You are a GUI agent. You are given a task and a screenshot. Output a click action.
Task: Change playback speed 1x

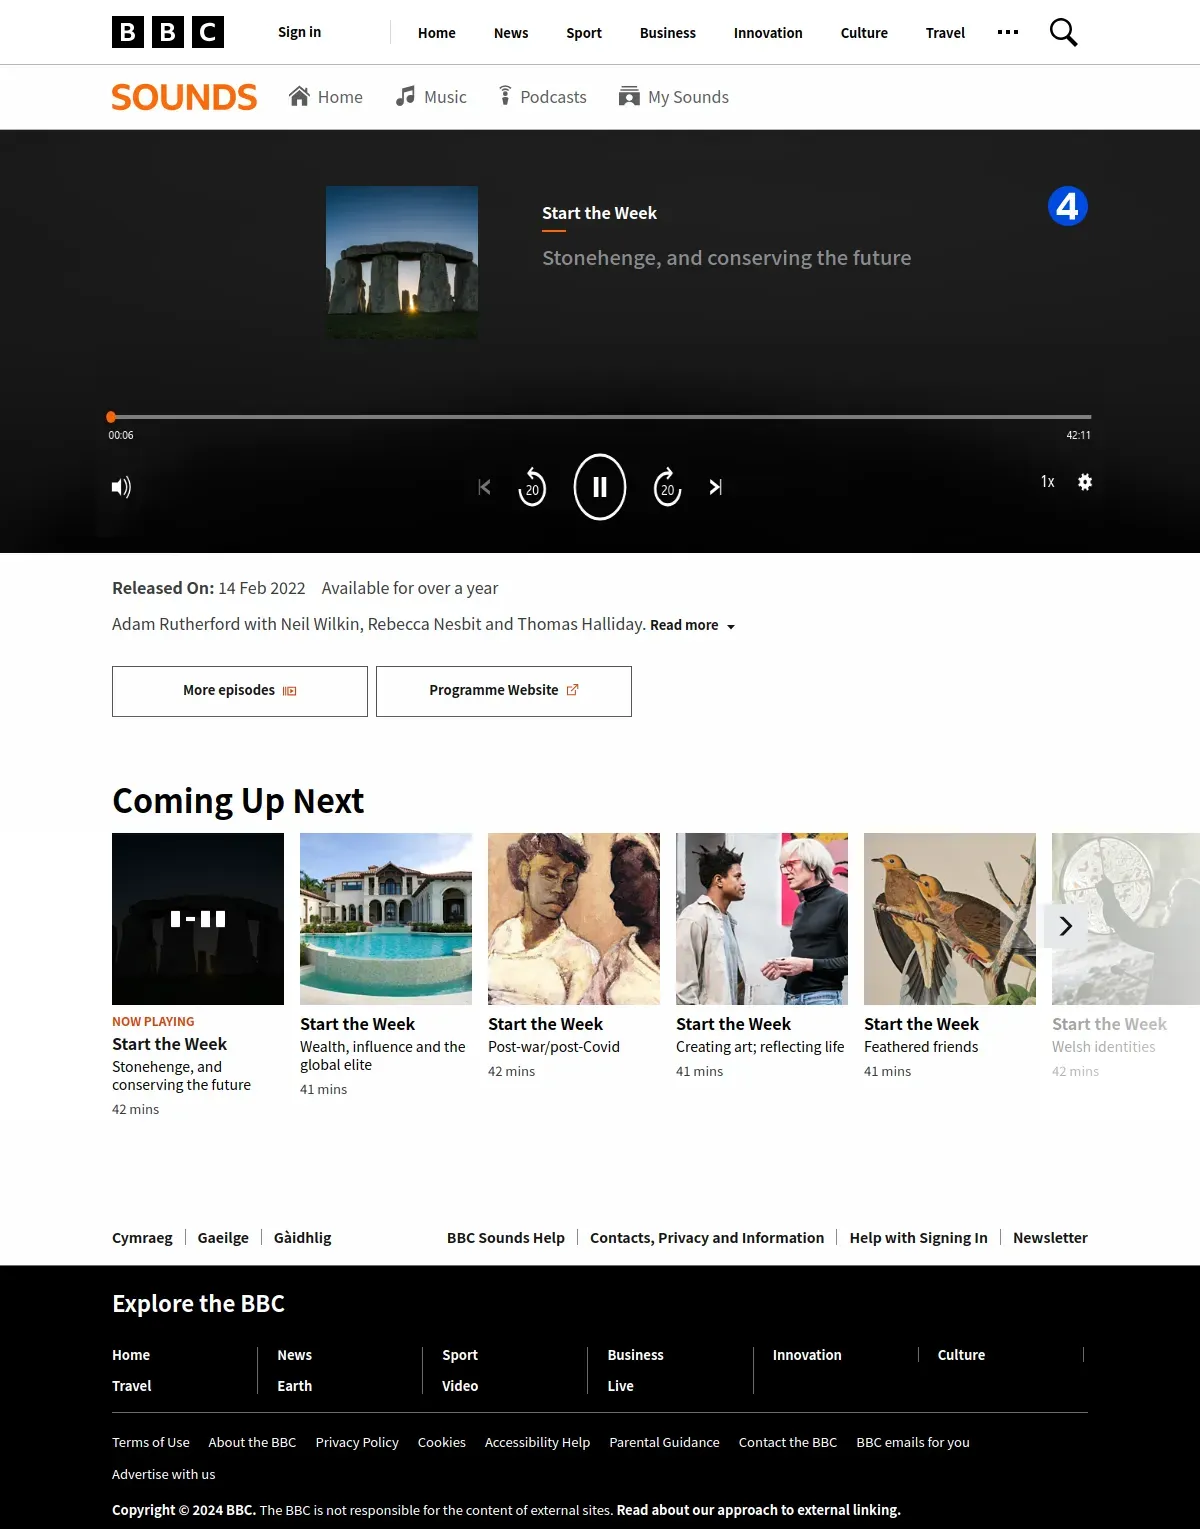click(x=1047, y=482)
